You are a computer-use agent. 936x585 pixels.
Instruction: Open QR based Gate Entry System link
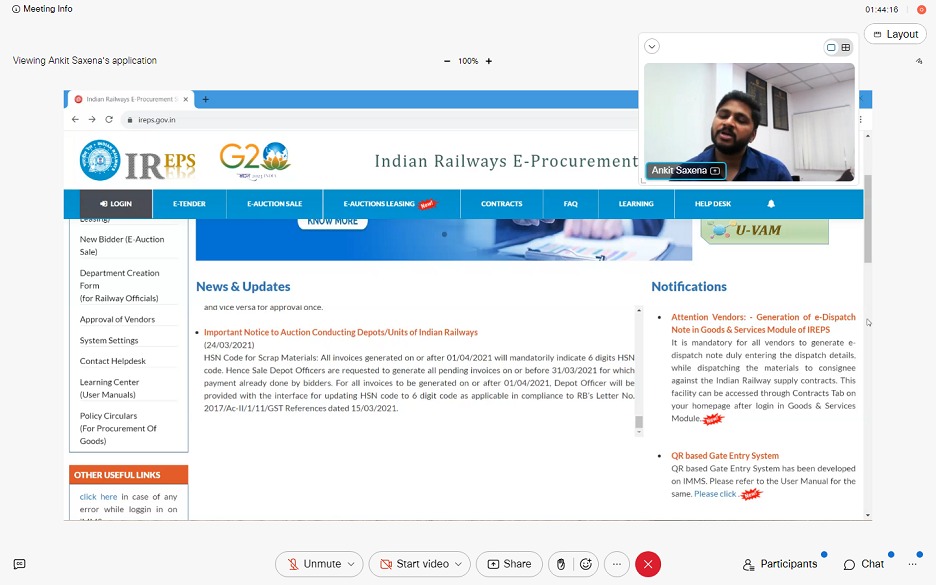pyautogui.click(x=725, y=455)
